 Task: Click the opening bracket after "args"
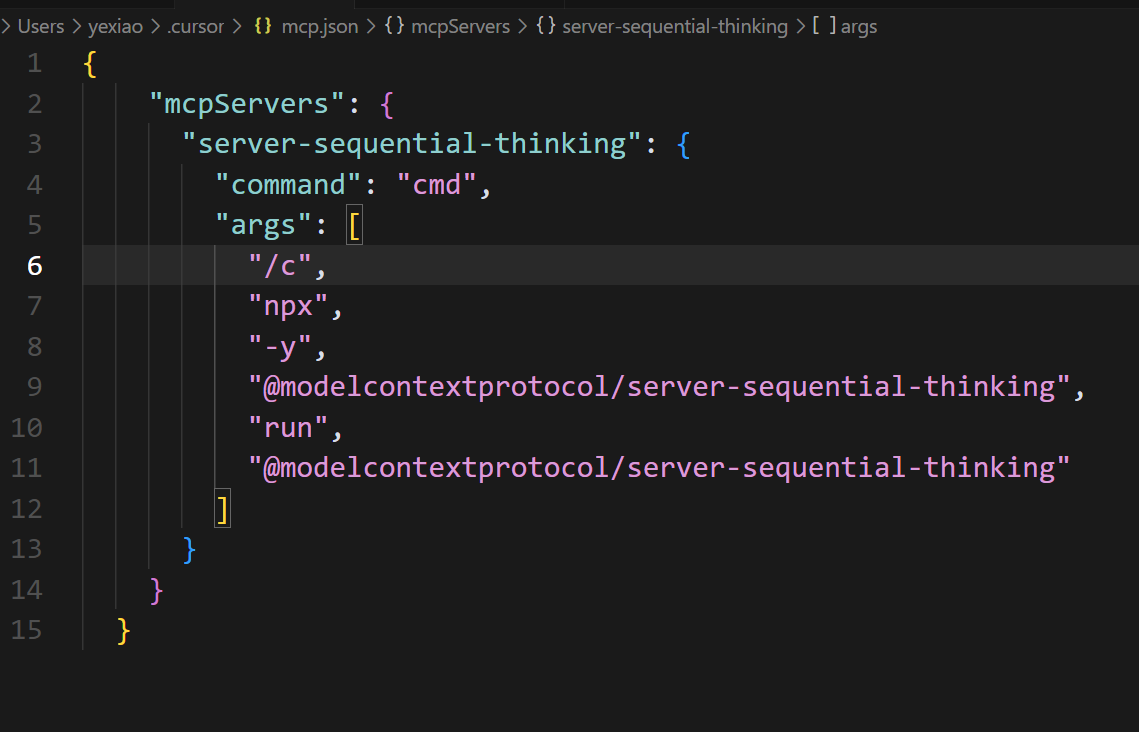pos(354,225)
